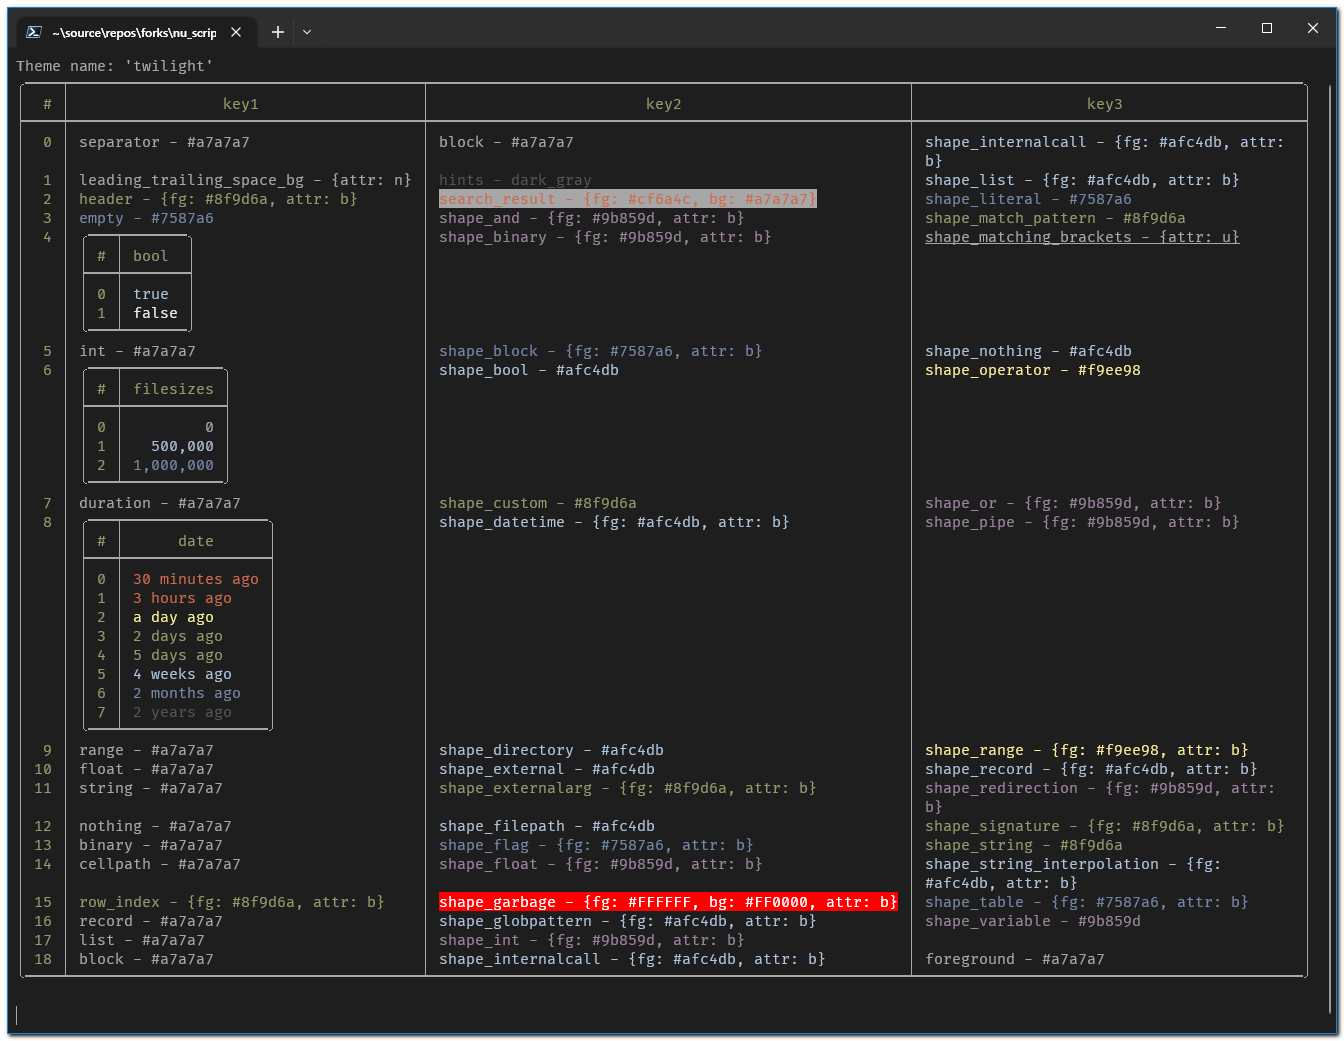1344x1041 pixels.
Task: Click "4 weeks ago" in date table
Action: click(183, 674)
